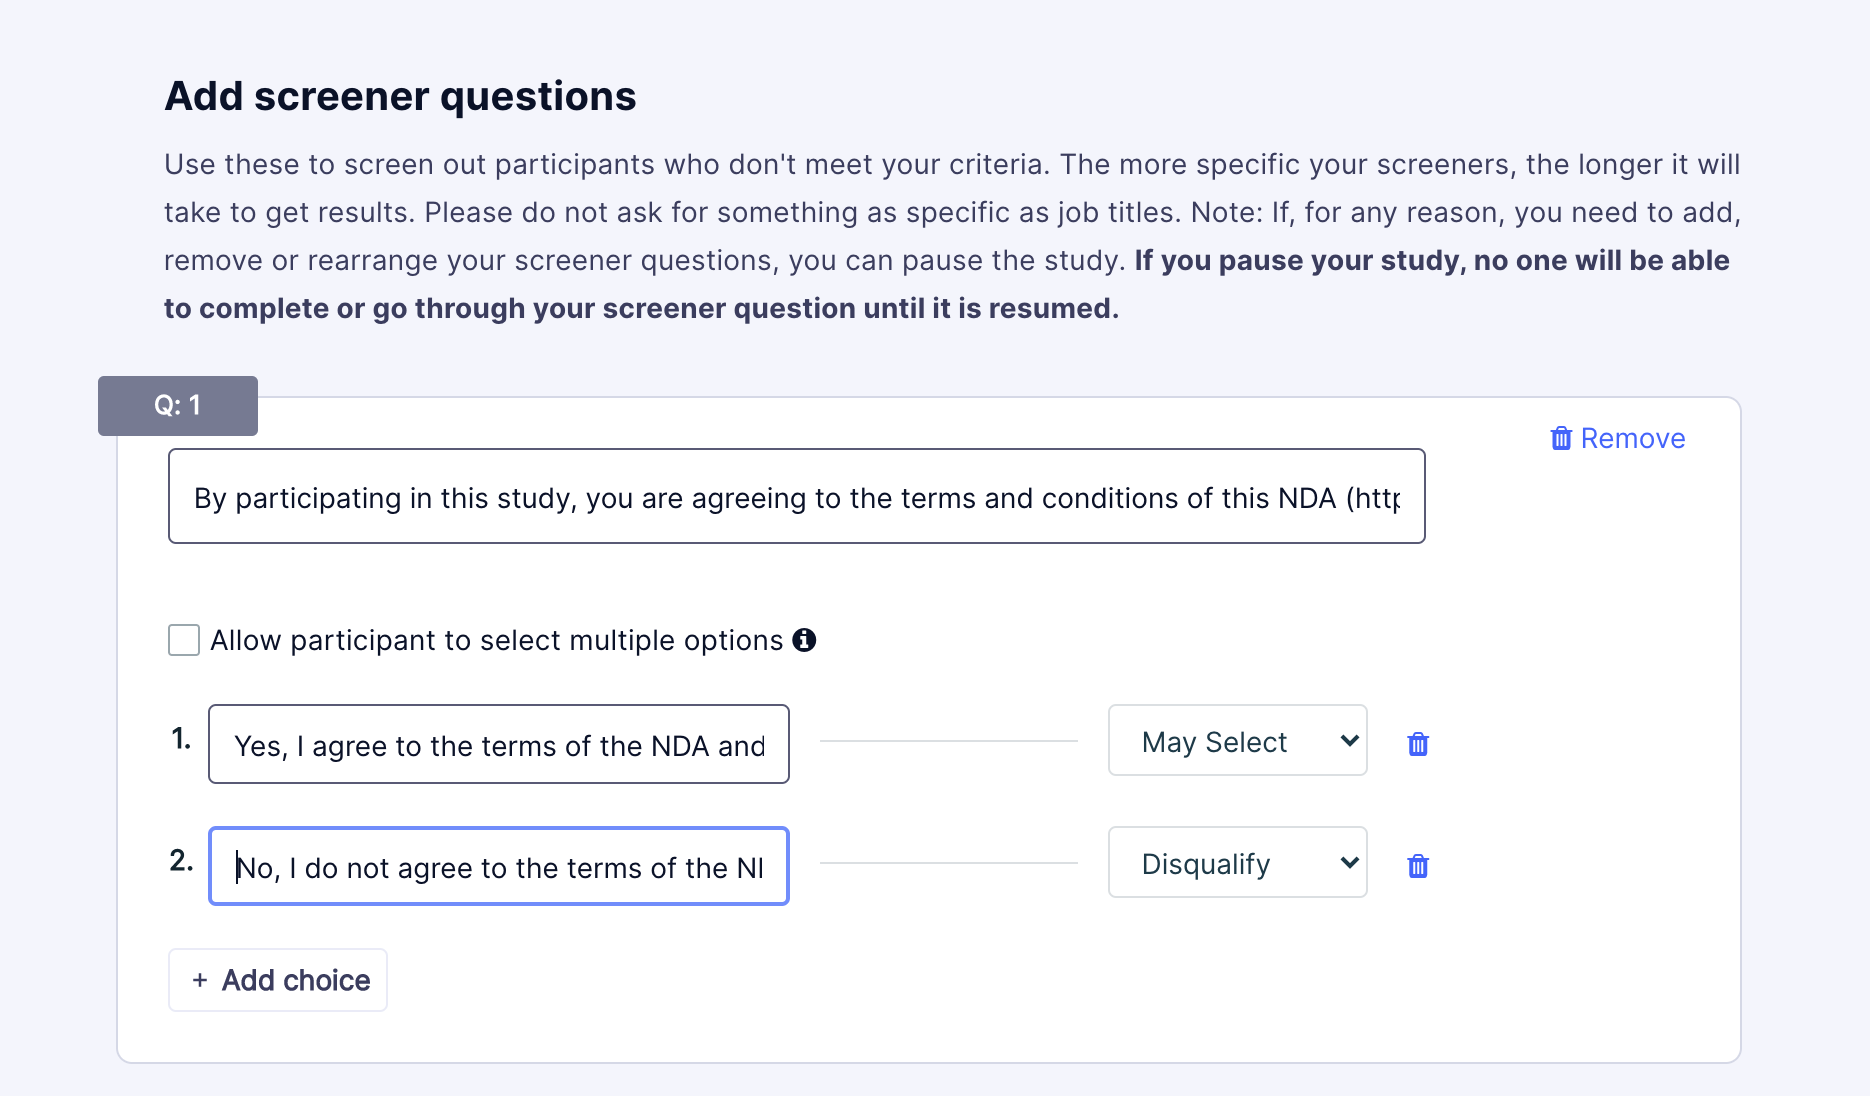Click the info icon beside the multiple options checkbox
Image resolution: width=1870 pixels, height=1096 pixels.
pos(805,640)
